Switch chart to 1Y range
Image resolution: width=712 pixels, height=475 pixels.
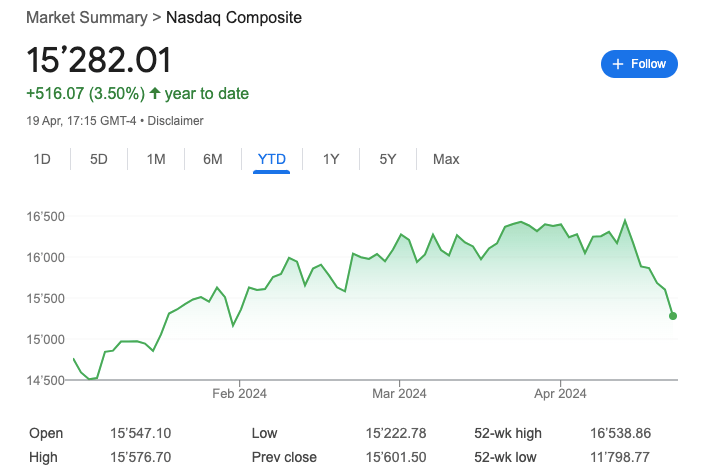coord(331,159)
